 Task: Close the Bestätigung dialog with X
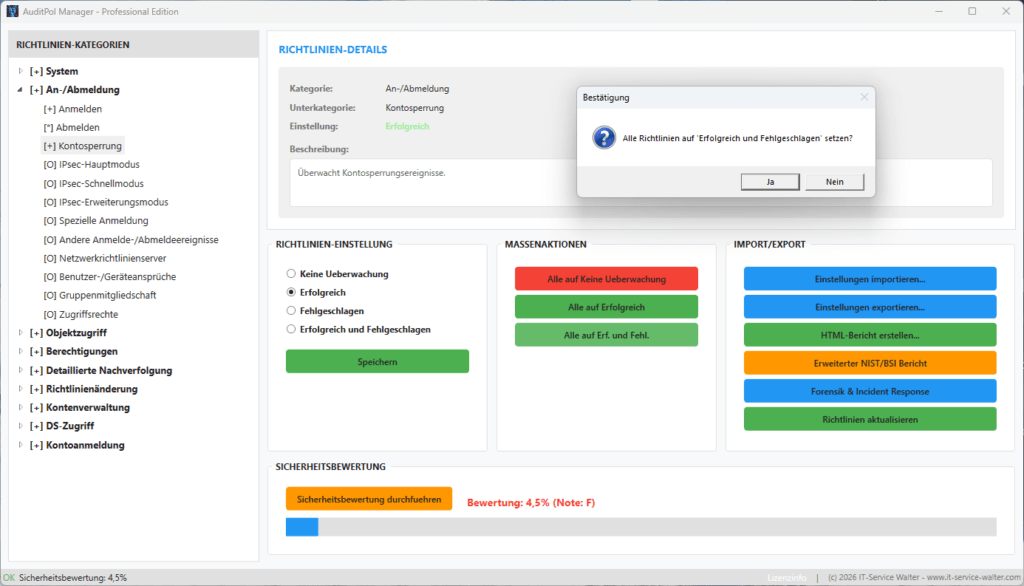864,97
